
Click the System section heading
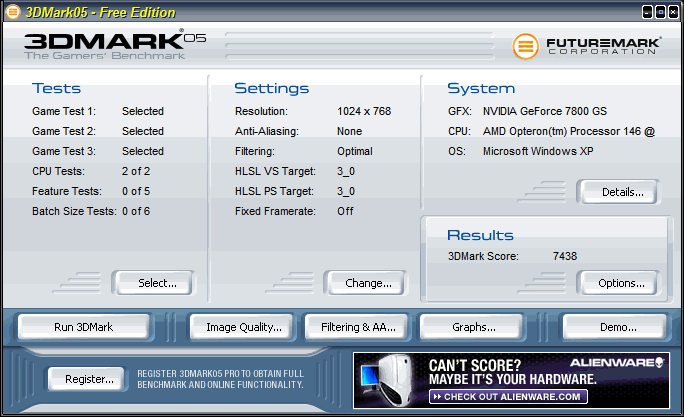tap(481, 89)
